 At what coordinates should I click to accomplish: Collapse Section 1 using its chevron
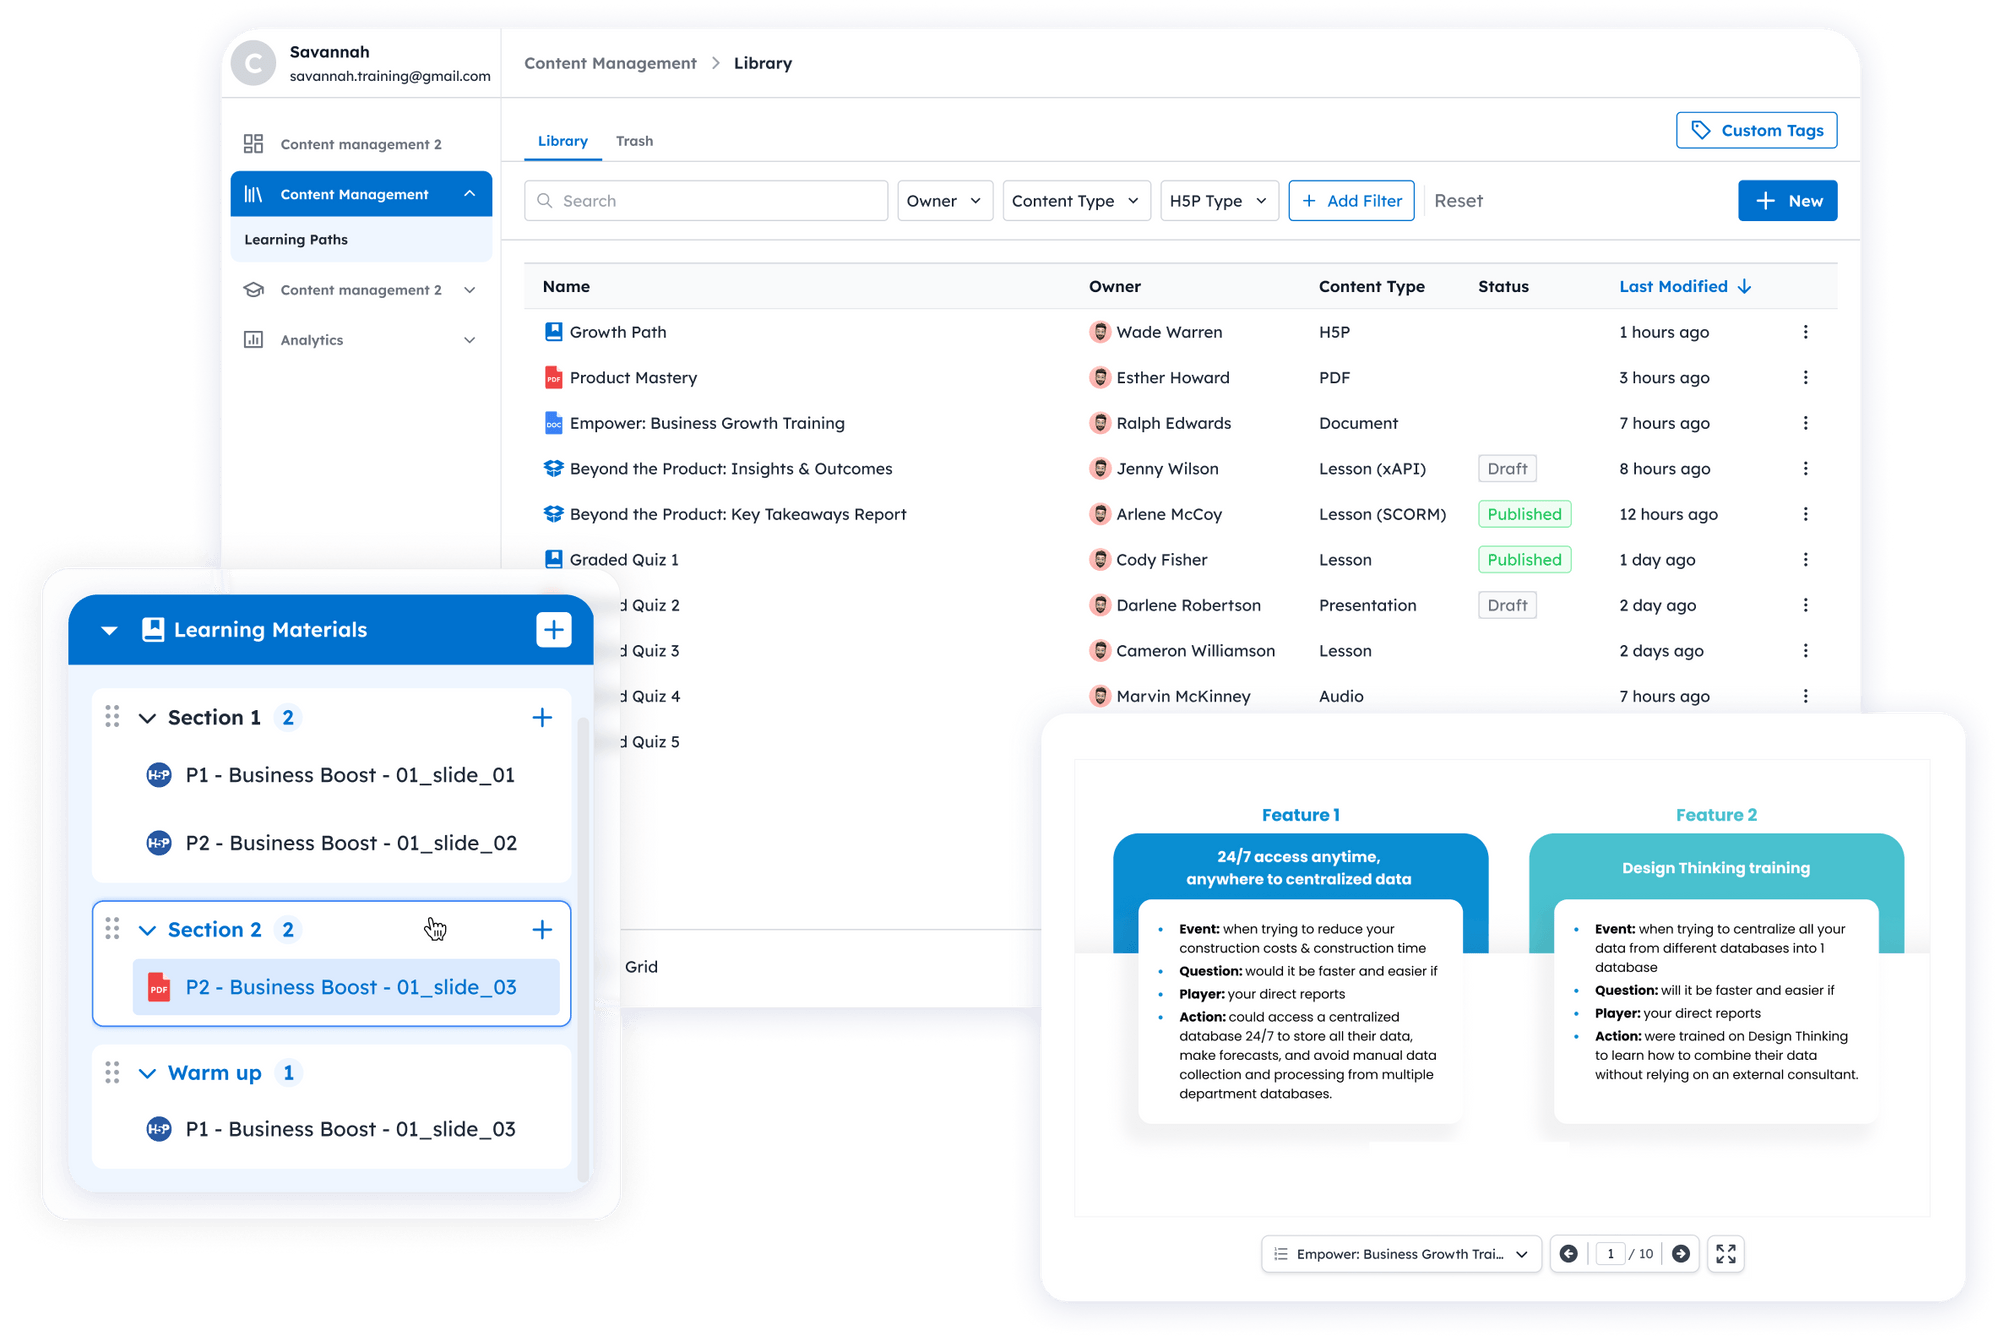pyautogui.click(x=146, y=717)
